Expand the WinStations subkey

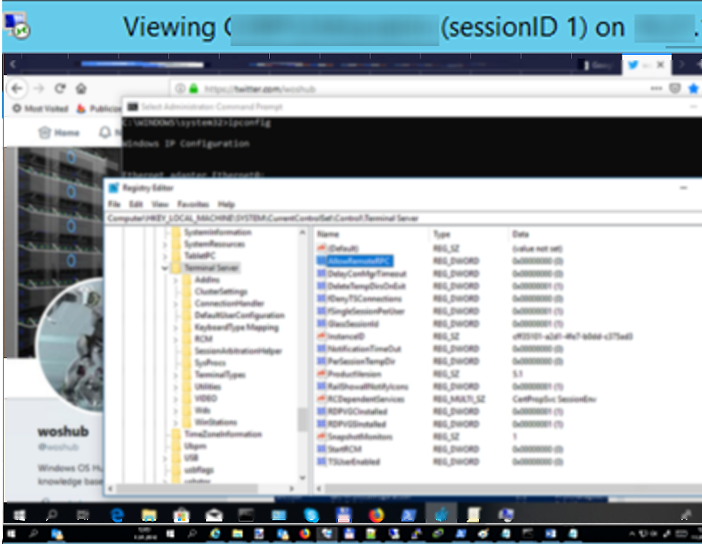coord(176,422)
